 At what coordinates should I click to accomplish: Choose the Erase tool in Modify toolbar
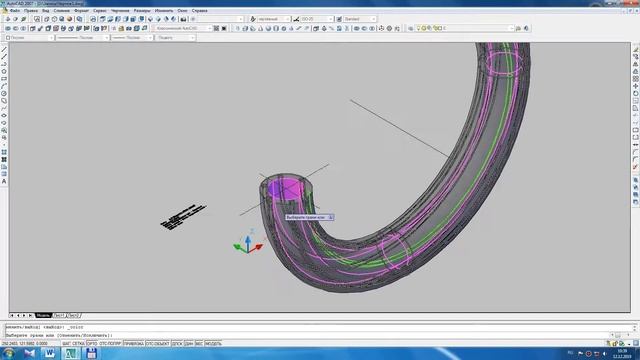pyautogui.click(x=636, y=49)
